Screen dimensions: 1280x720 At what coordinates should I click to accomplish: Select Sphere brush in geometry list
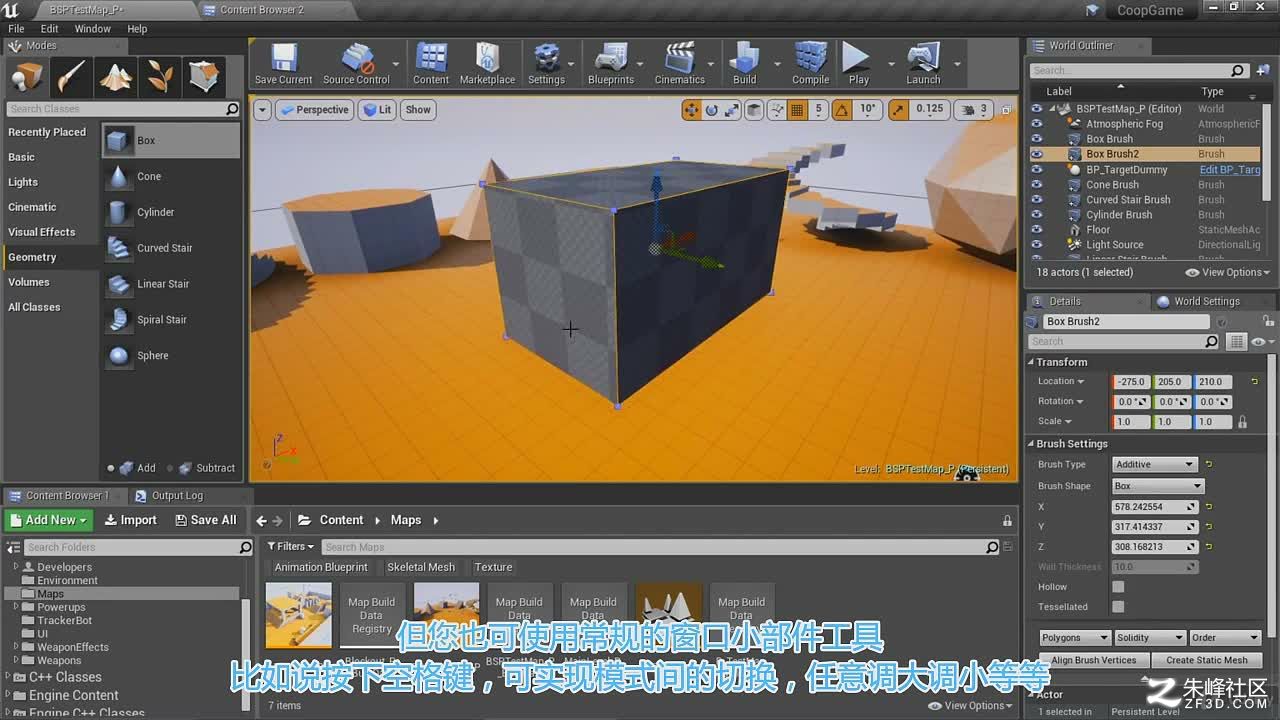tap(171, 356)
